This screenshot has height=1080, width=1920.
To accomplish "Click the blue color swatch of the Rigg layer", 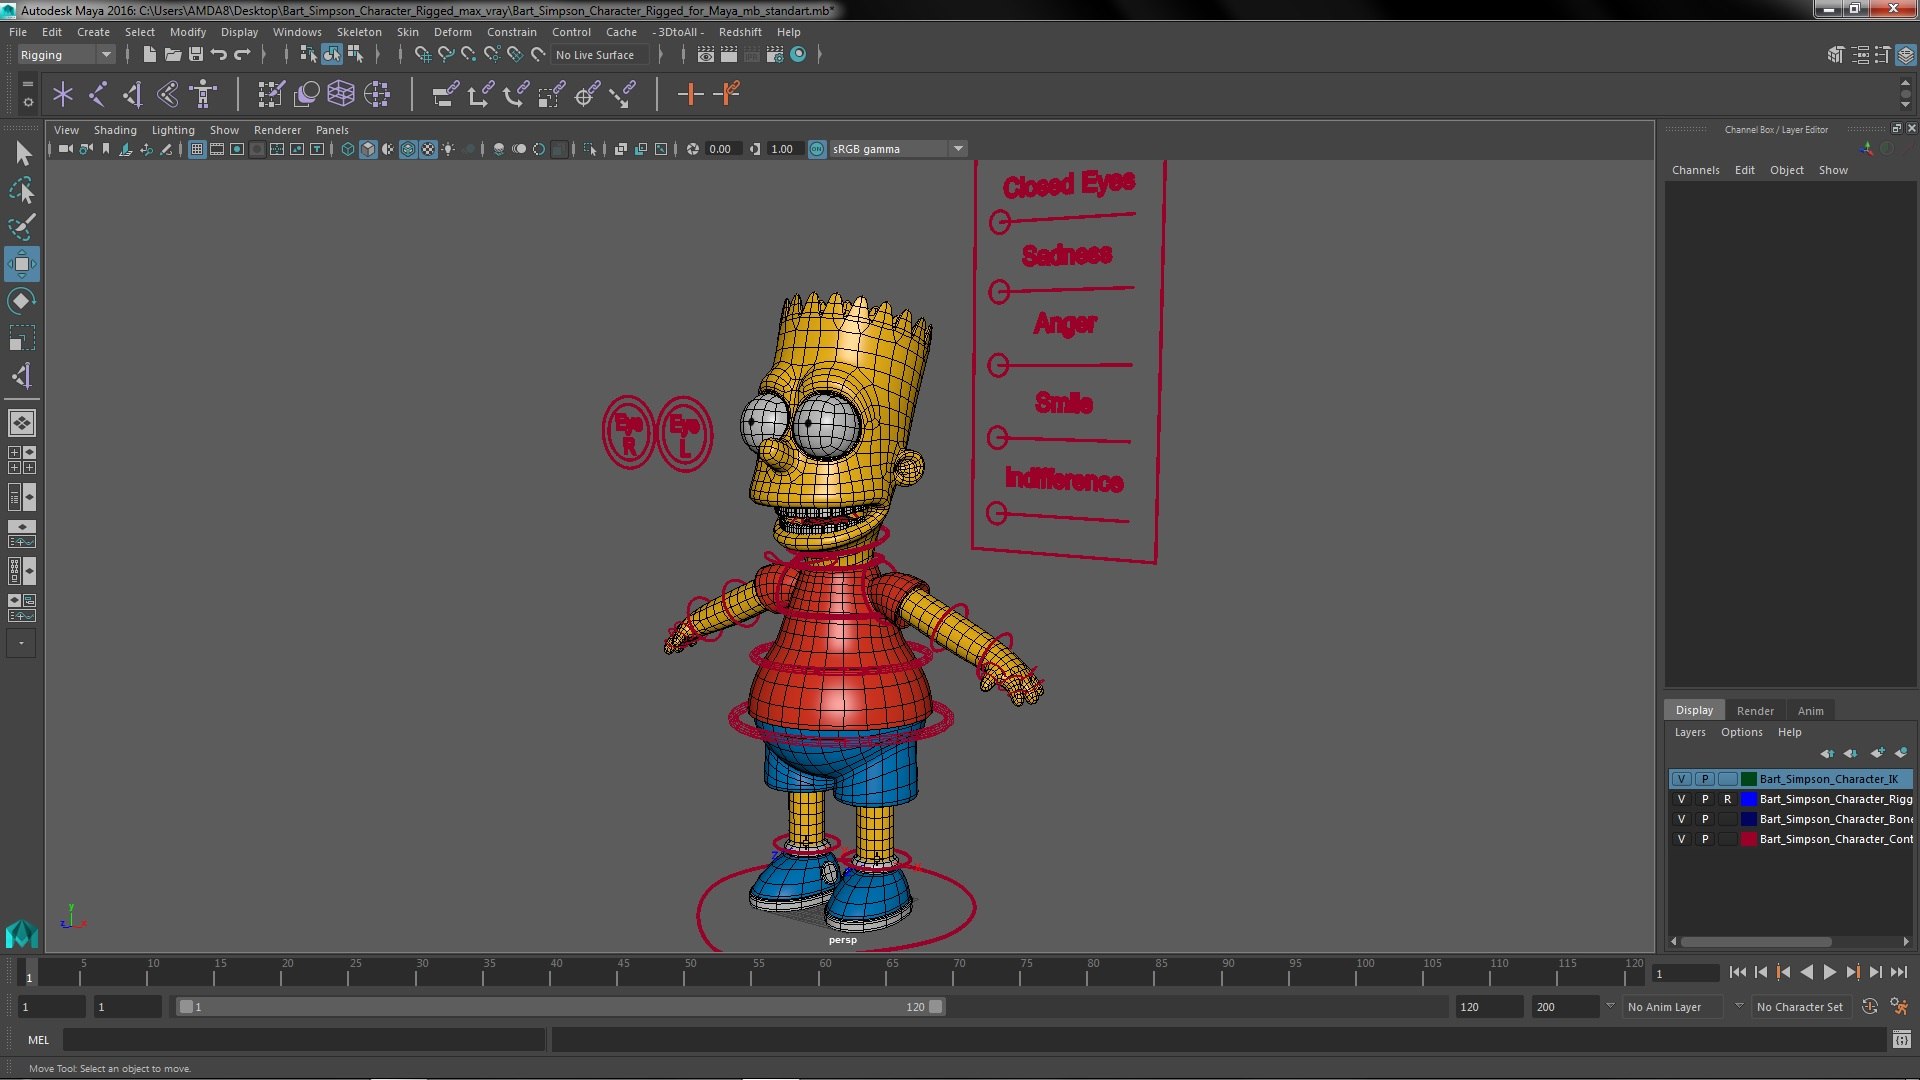I will point(1748,799).
